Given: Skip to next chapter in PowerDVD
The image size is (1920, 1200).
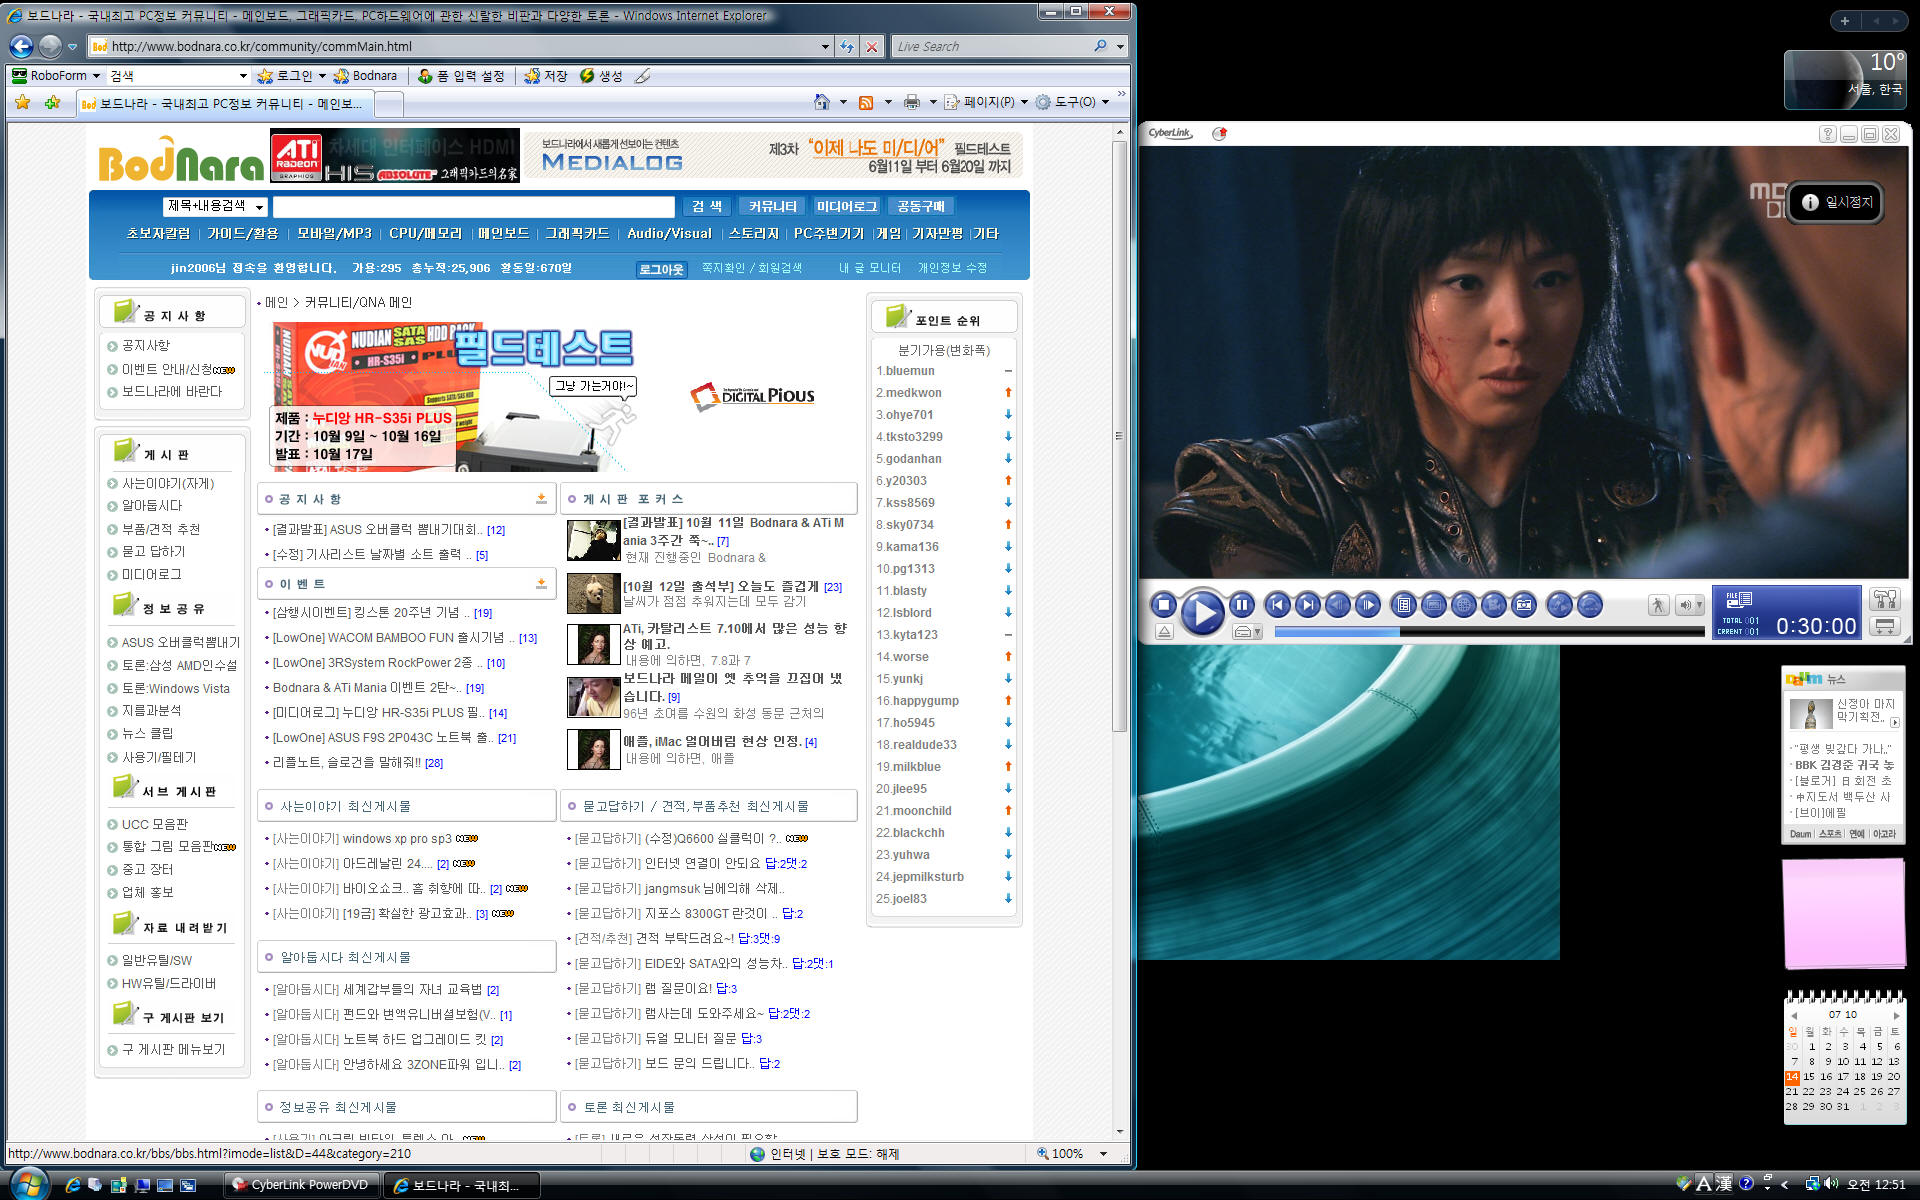Looking at the screenshot, I should [1307, 604].
